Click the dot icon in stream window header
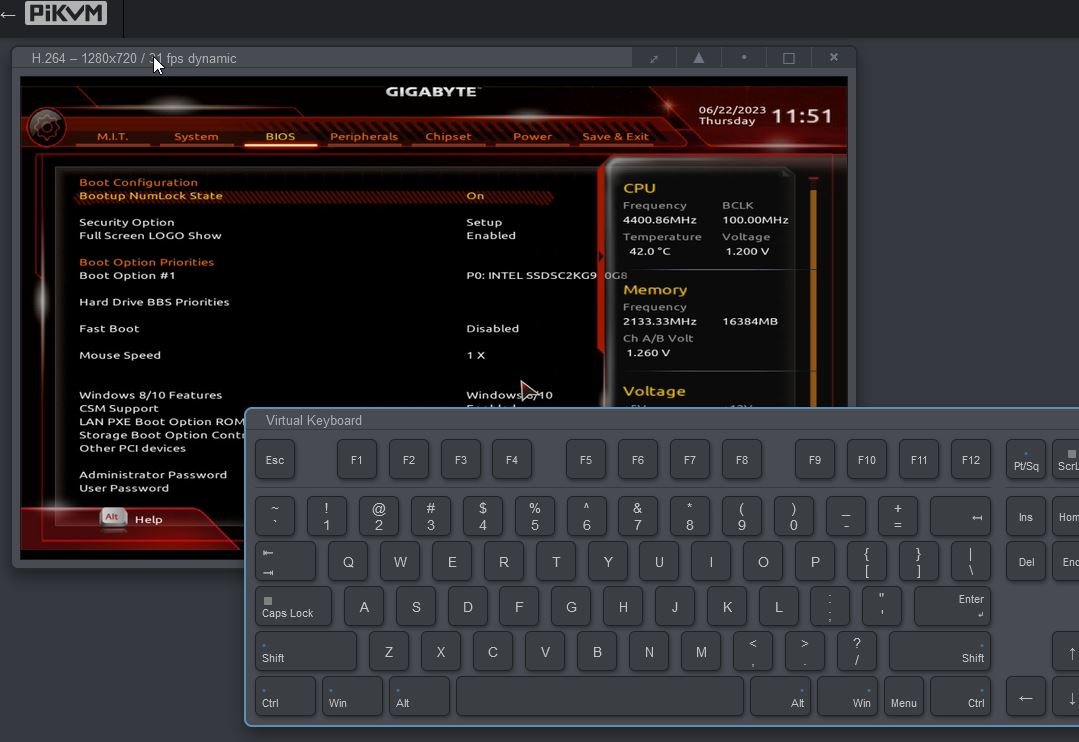This screenshot has height=742, width=1079. 744,58
